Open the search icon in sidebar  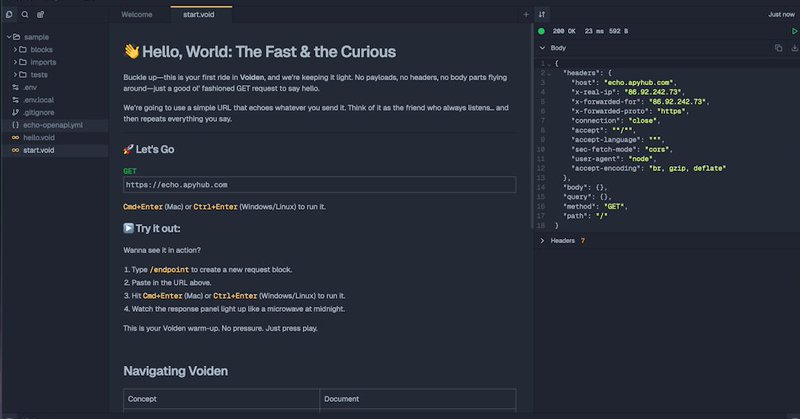24,14
